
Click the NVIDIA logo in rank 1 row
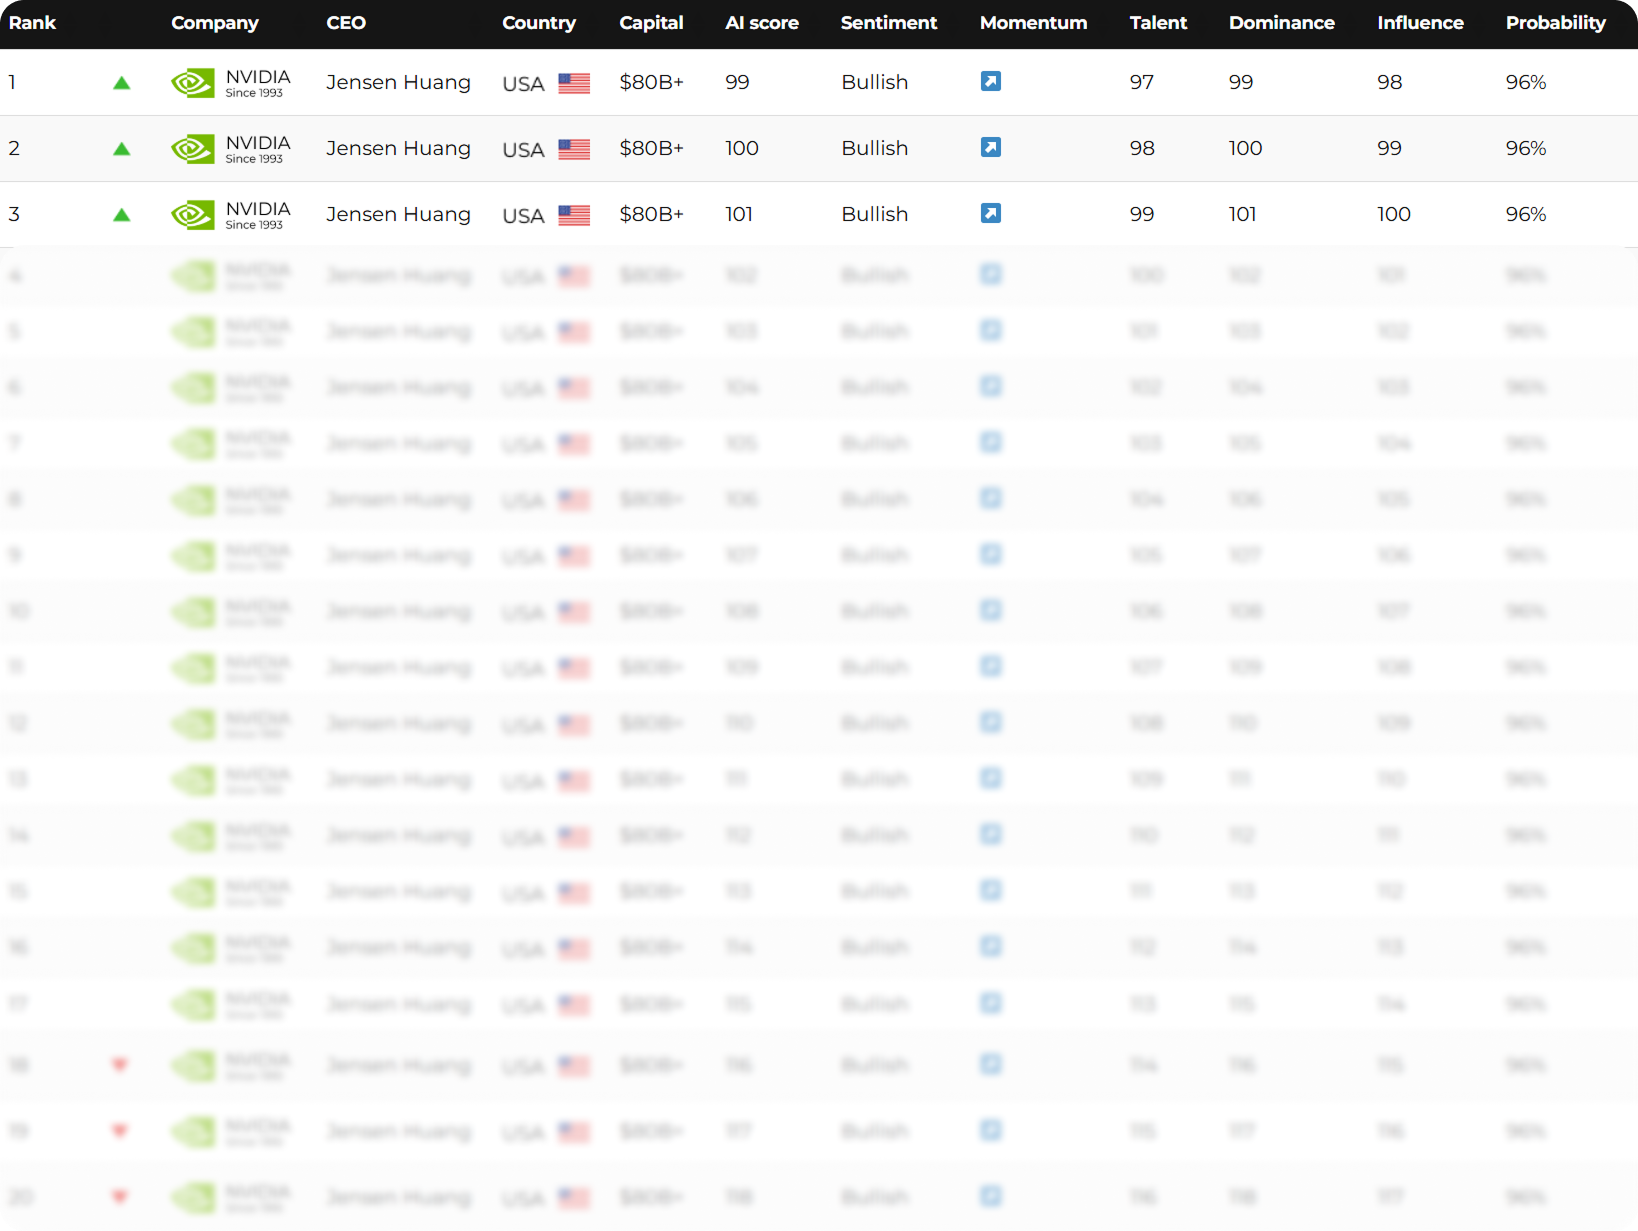[193, 83]
